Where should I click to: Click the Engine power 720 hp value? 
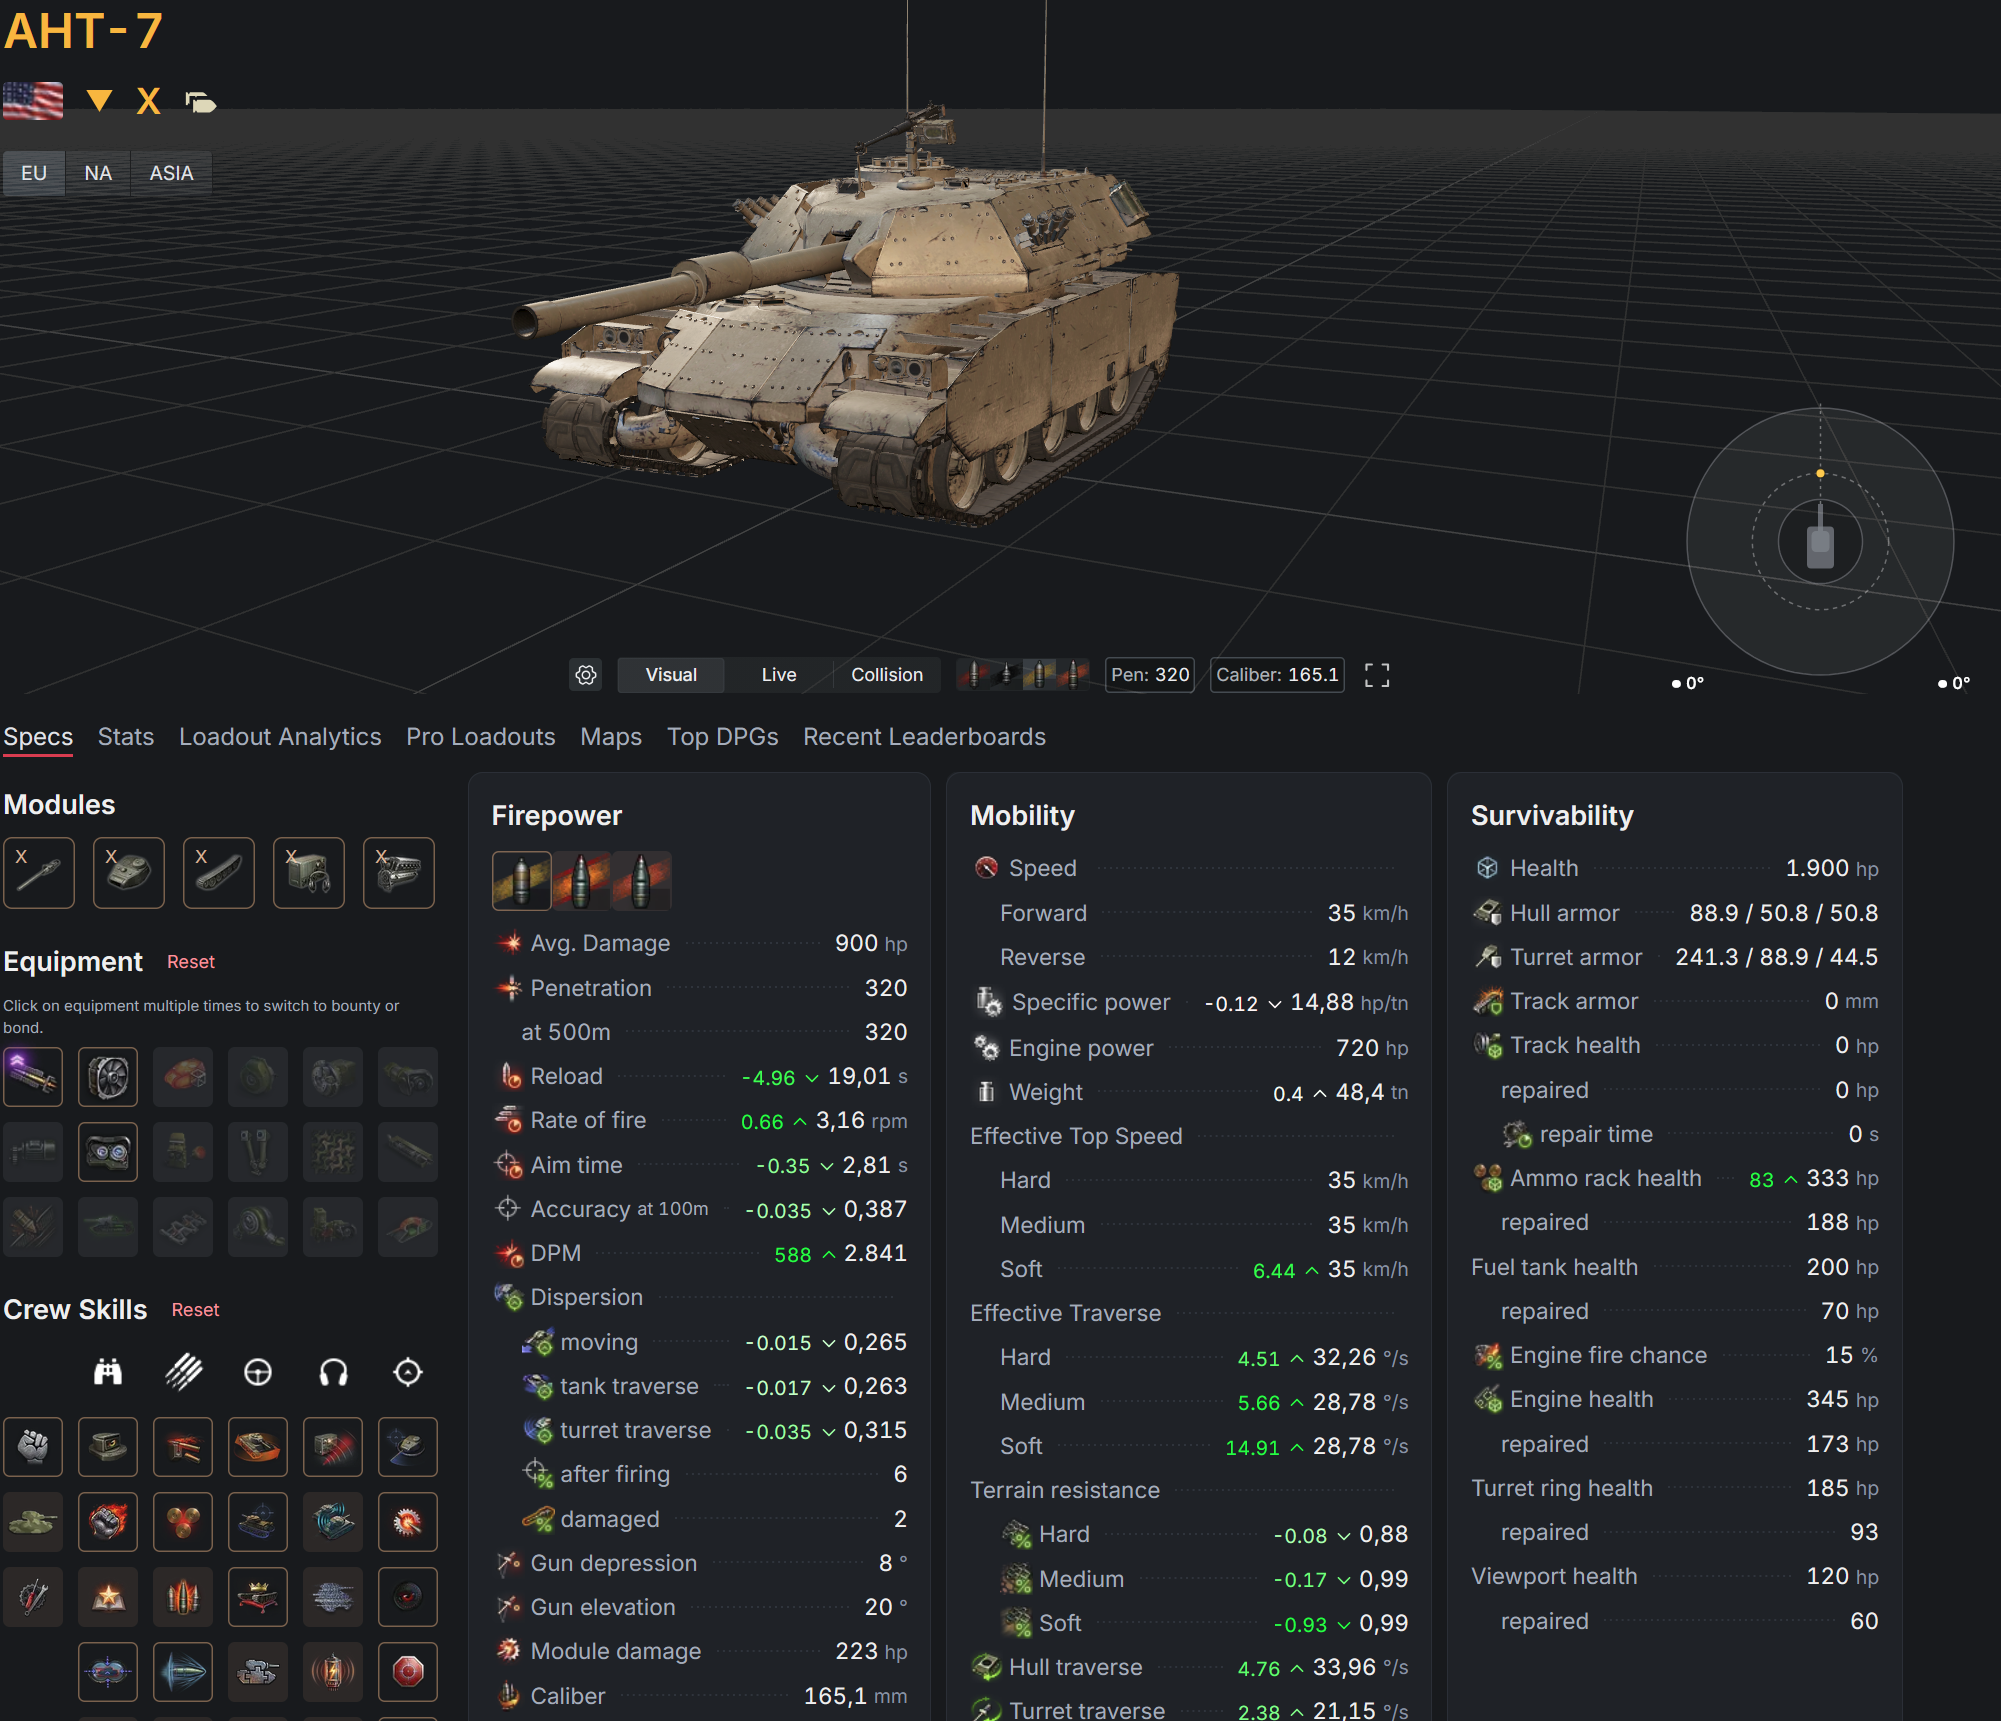pos(1372,1048)
